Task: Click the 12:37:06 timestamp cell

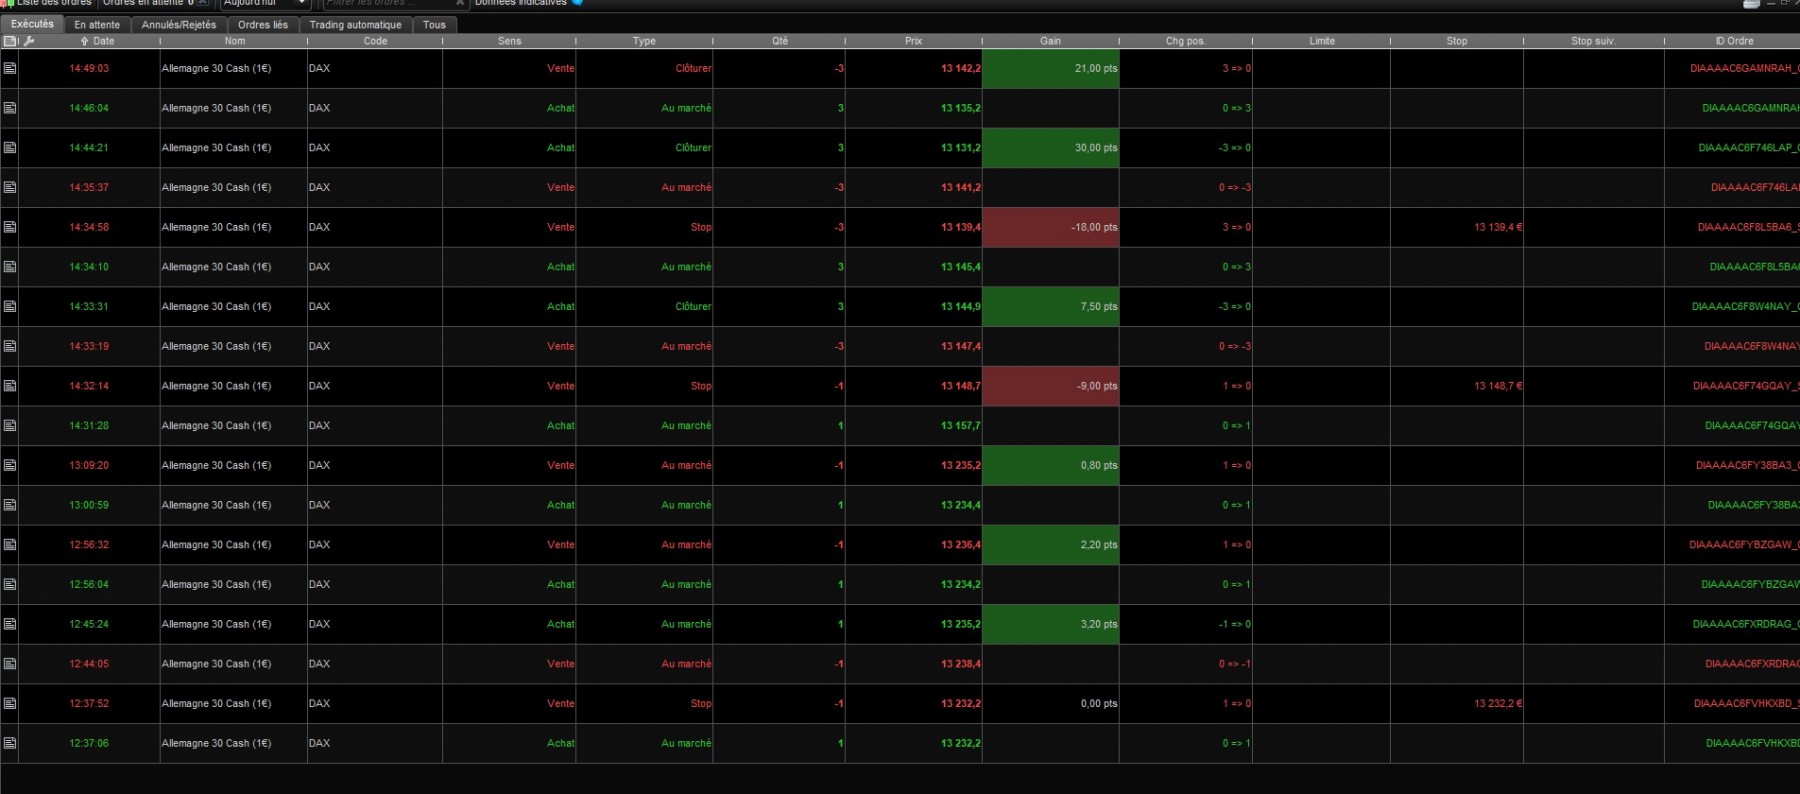Action: (89, 743)
